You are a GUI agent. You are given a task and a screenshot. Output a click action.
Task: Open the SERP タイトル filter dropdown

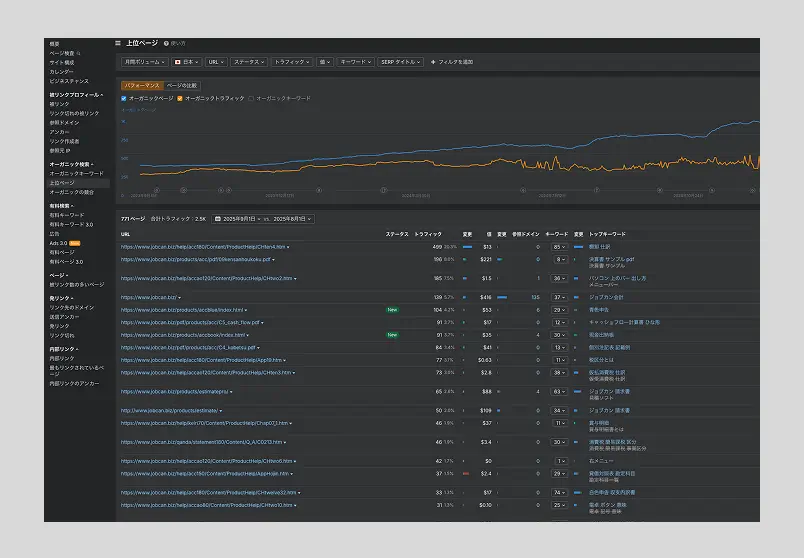tap(400, 62)
